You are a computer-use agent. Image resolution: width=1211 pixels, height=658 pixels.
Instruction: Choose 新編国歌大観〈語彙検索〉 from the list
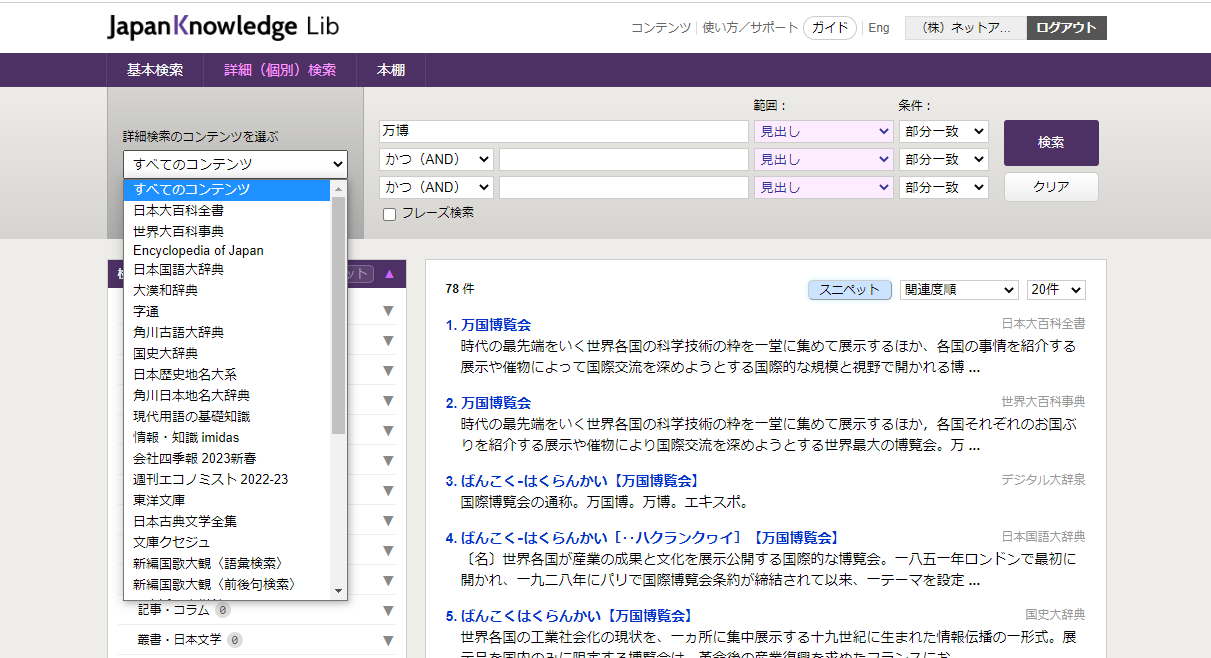[227, 563]
